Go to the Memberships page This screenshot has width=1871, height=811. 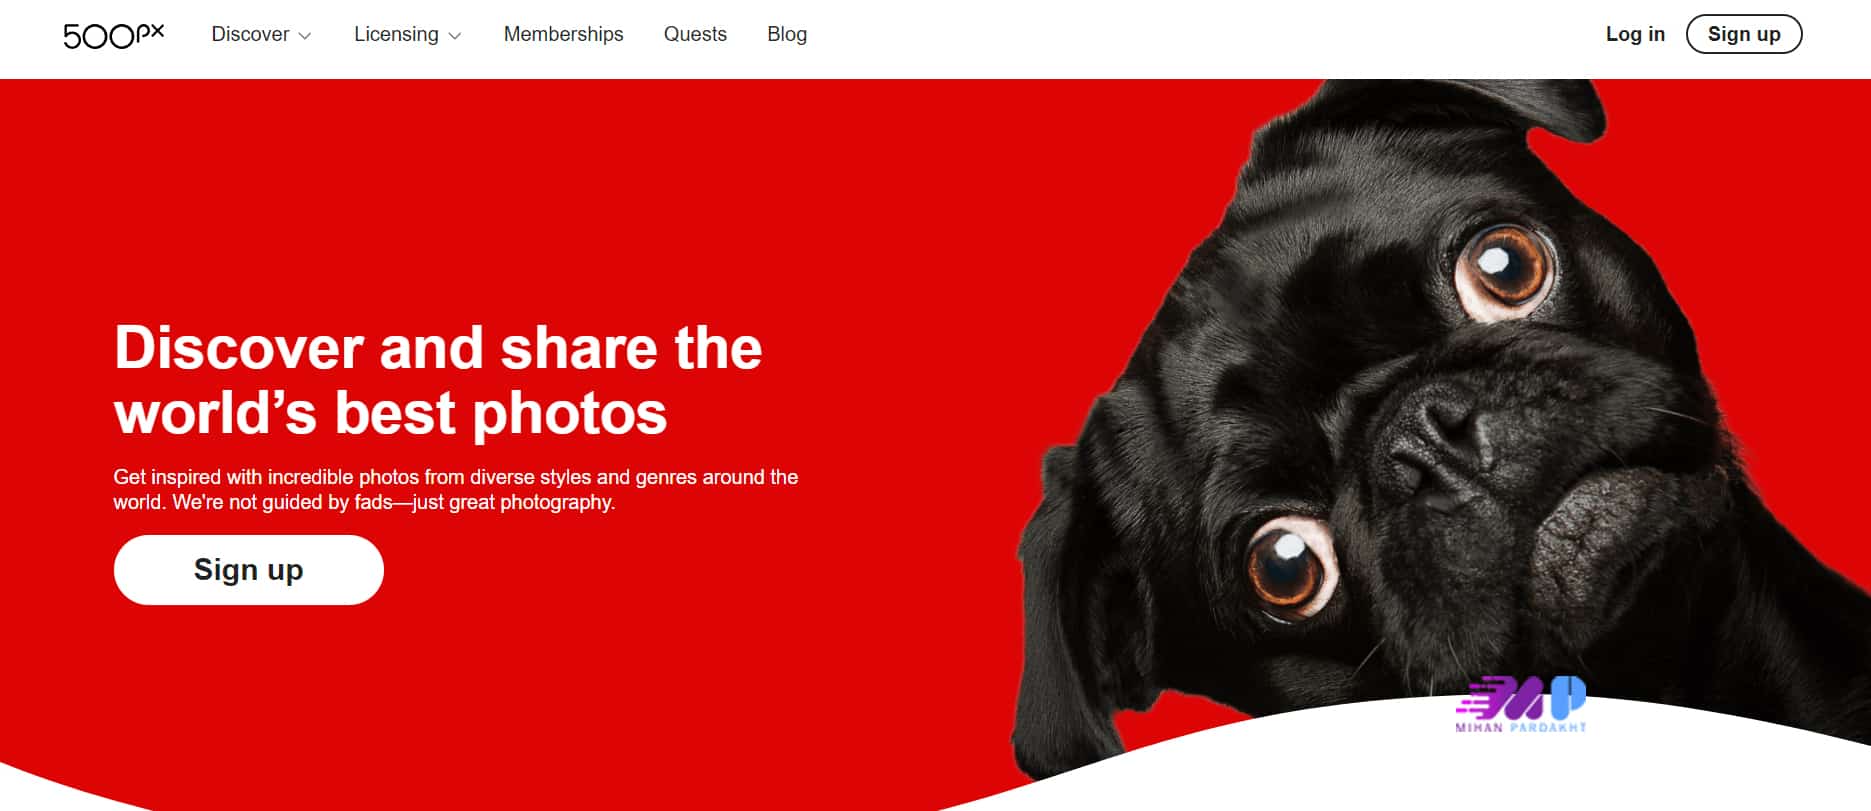pos(563,34)
